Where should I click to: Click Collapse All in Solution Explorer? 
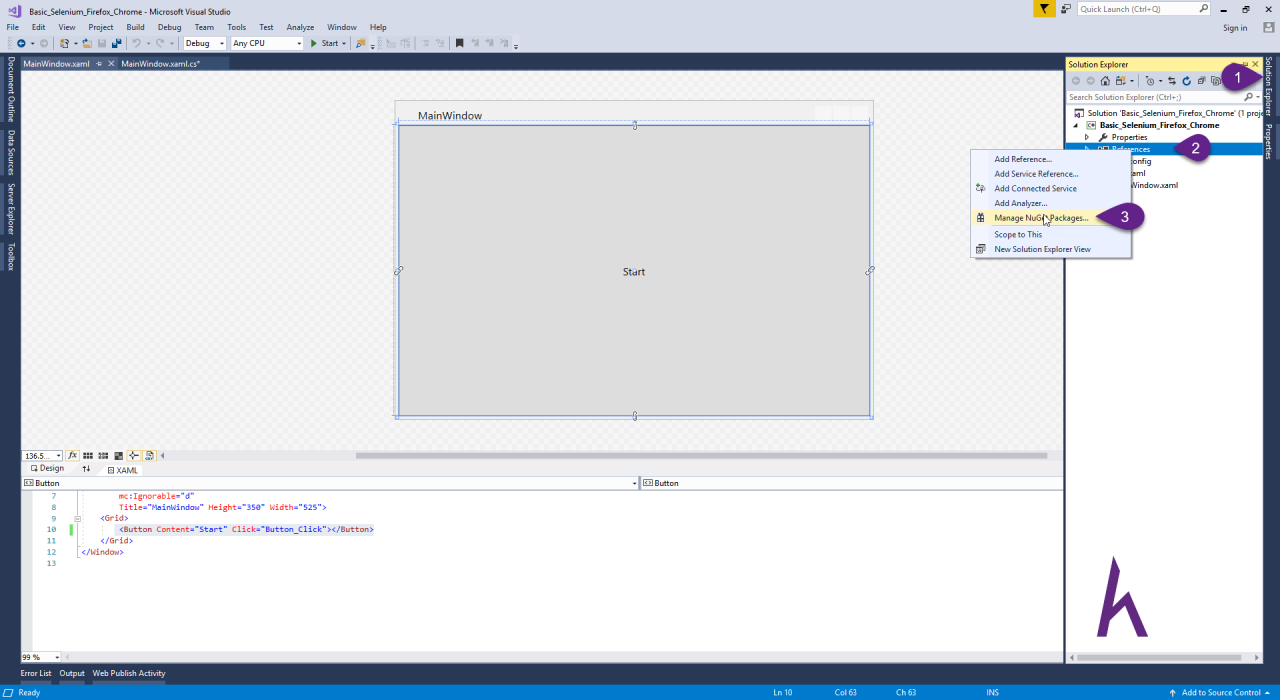(1201, 80)
